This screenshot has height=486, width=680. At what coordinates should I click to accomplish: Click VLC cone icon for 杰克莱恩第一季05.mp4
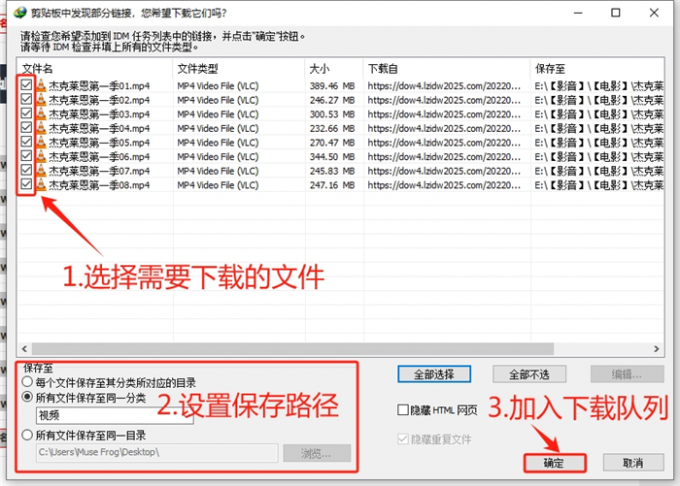coord(41,142)
